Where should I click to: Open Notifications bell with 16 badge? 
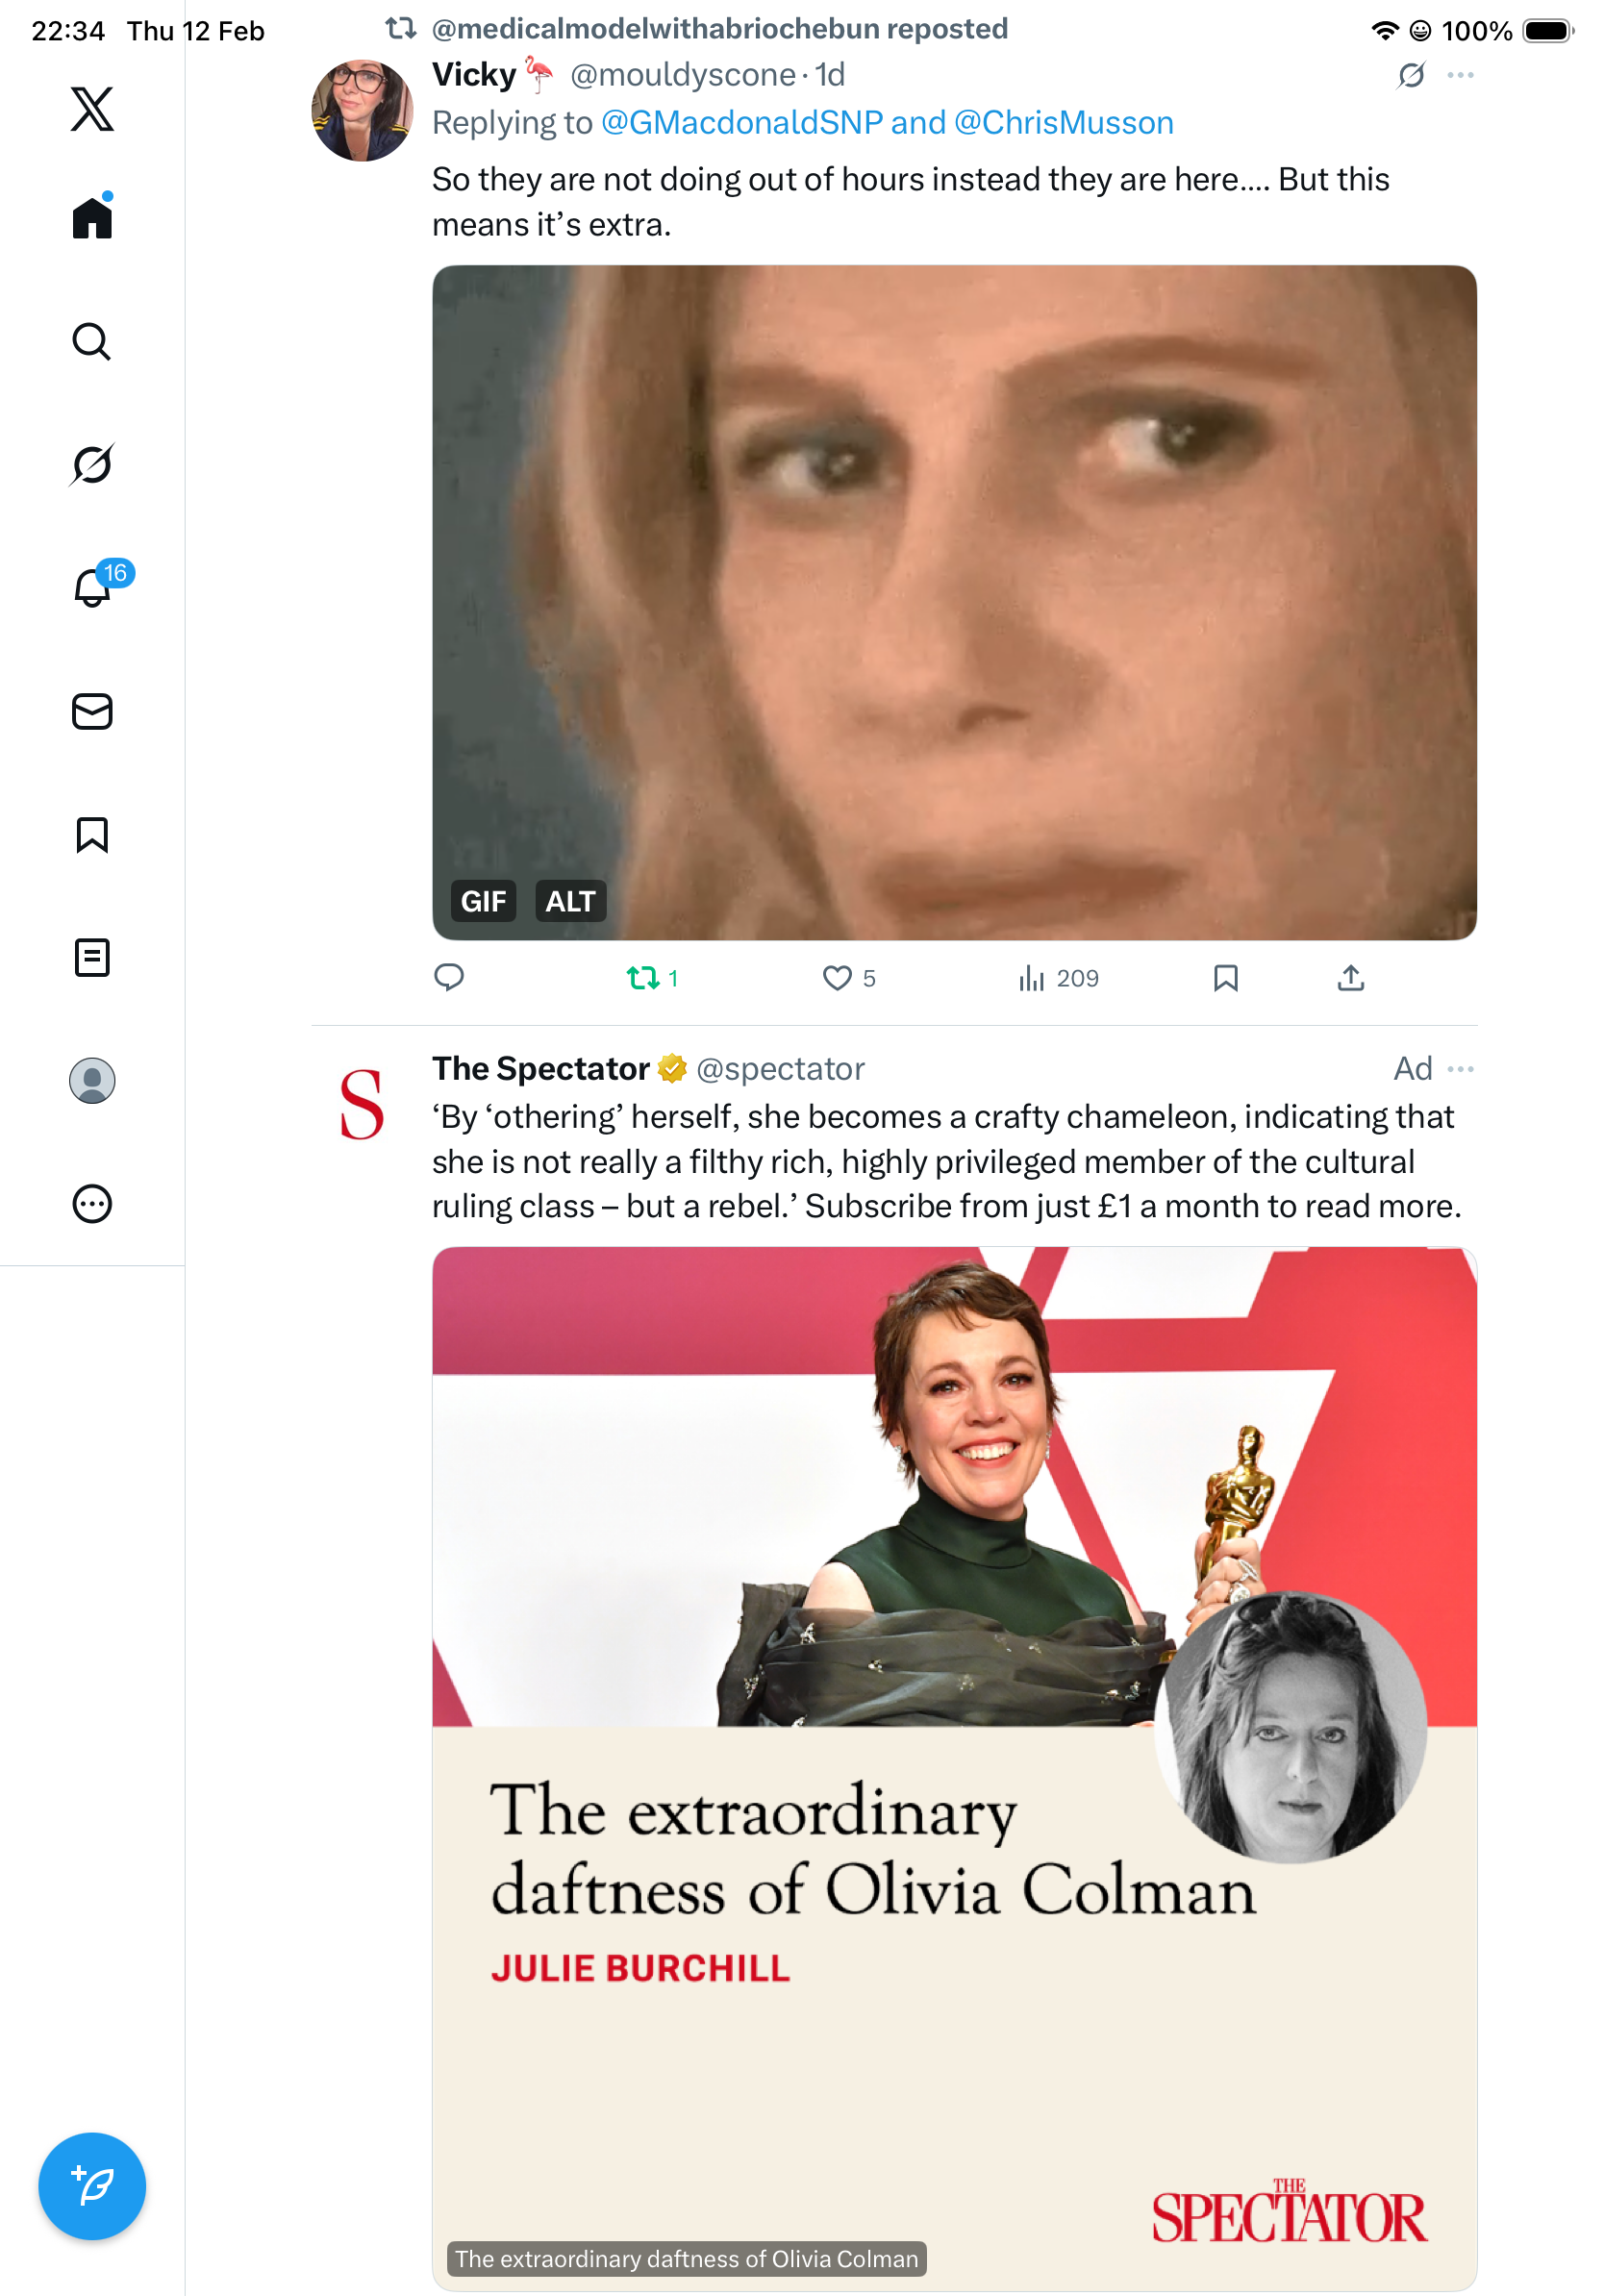click(92, 586)
